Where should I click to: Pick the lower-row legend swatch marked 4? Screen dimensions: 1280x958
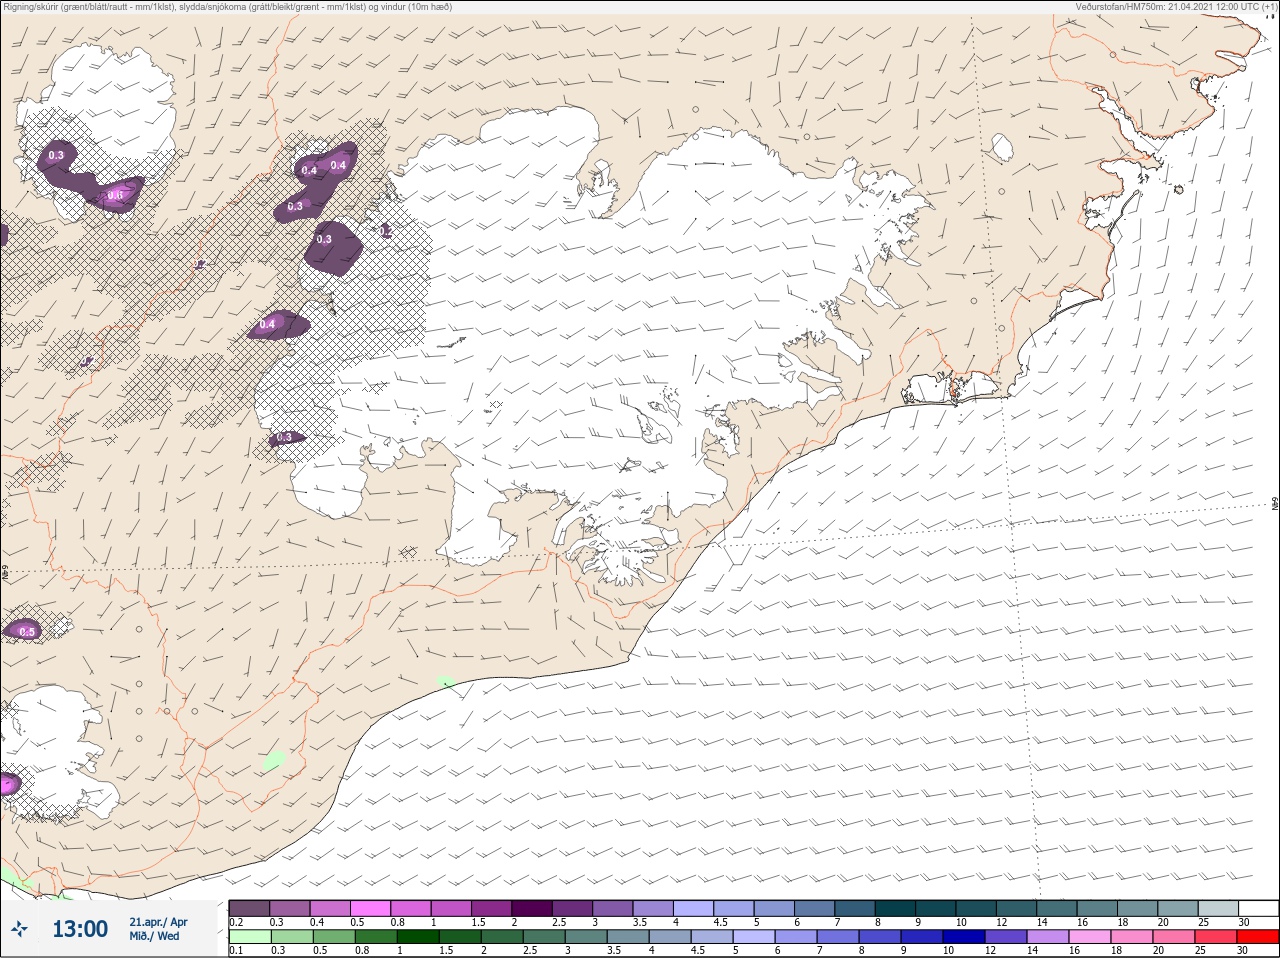[670, 937]
